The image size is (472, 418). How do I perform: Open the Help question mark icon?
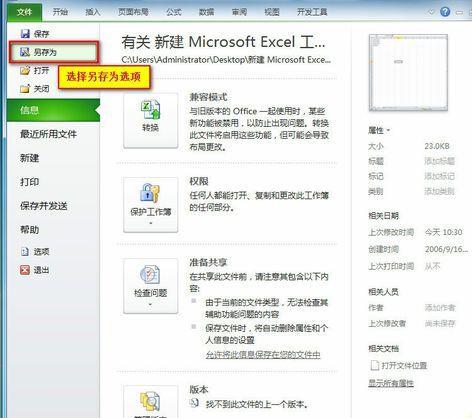[445, 12]
